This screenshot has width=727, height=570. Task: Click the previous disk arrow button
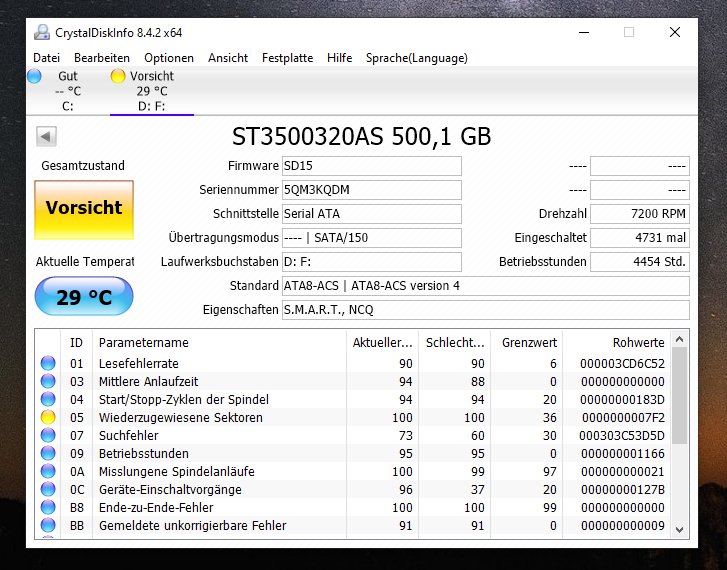(x=46, y=136)
